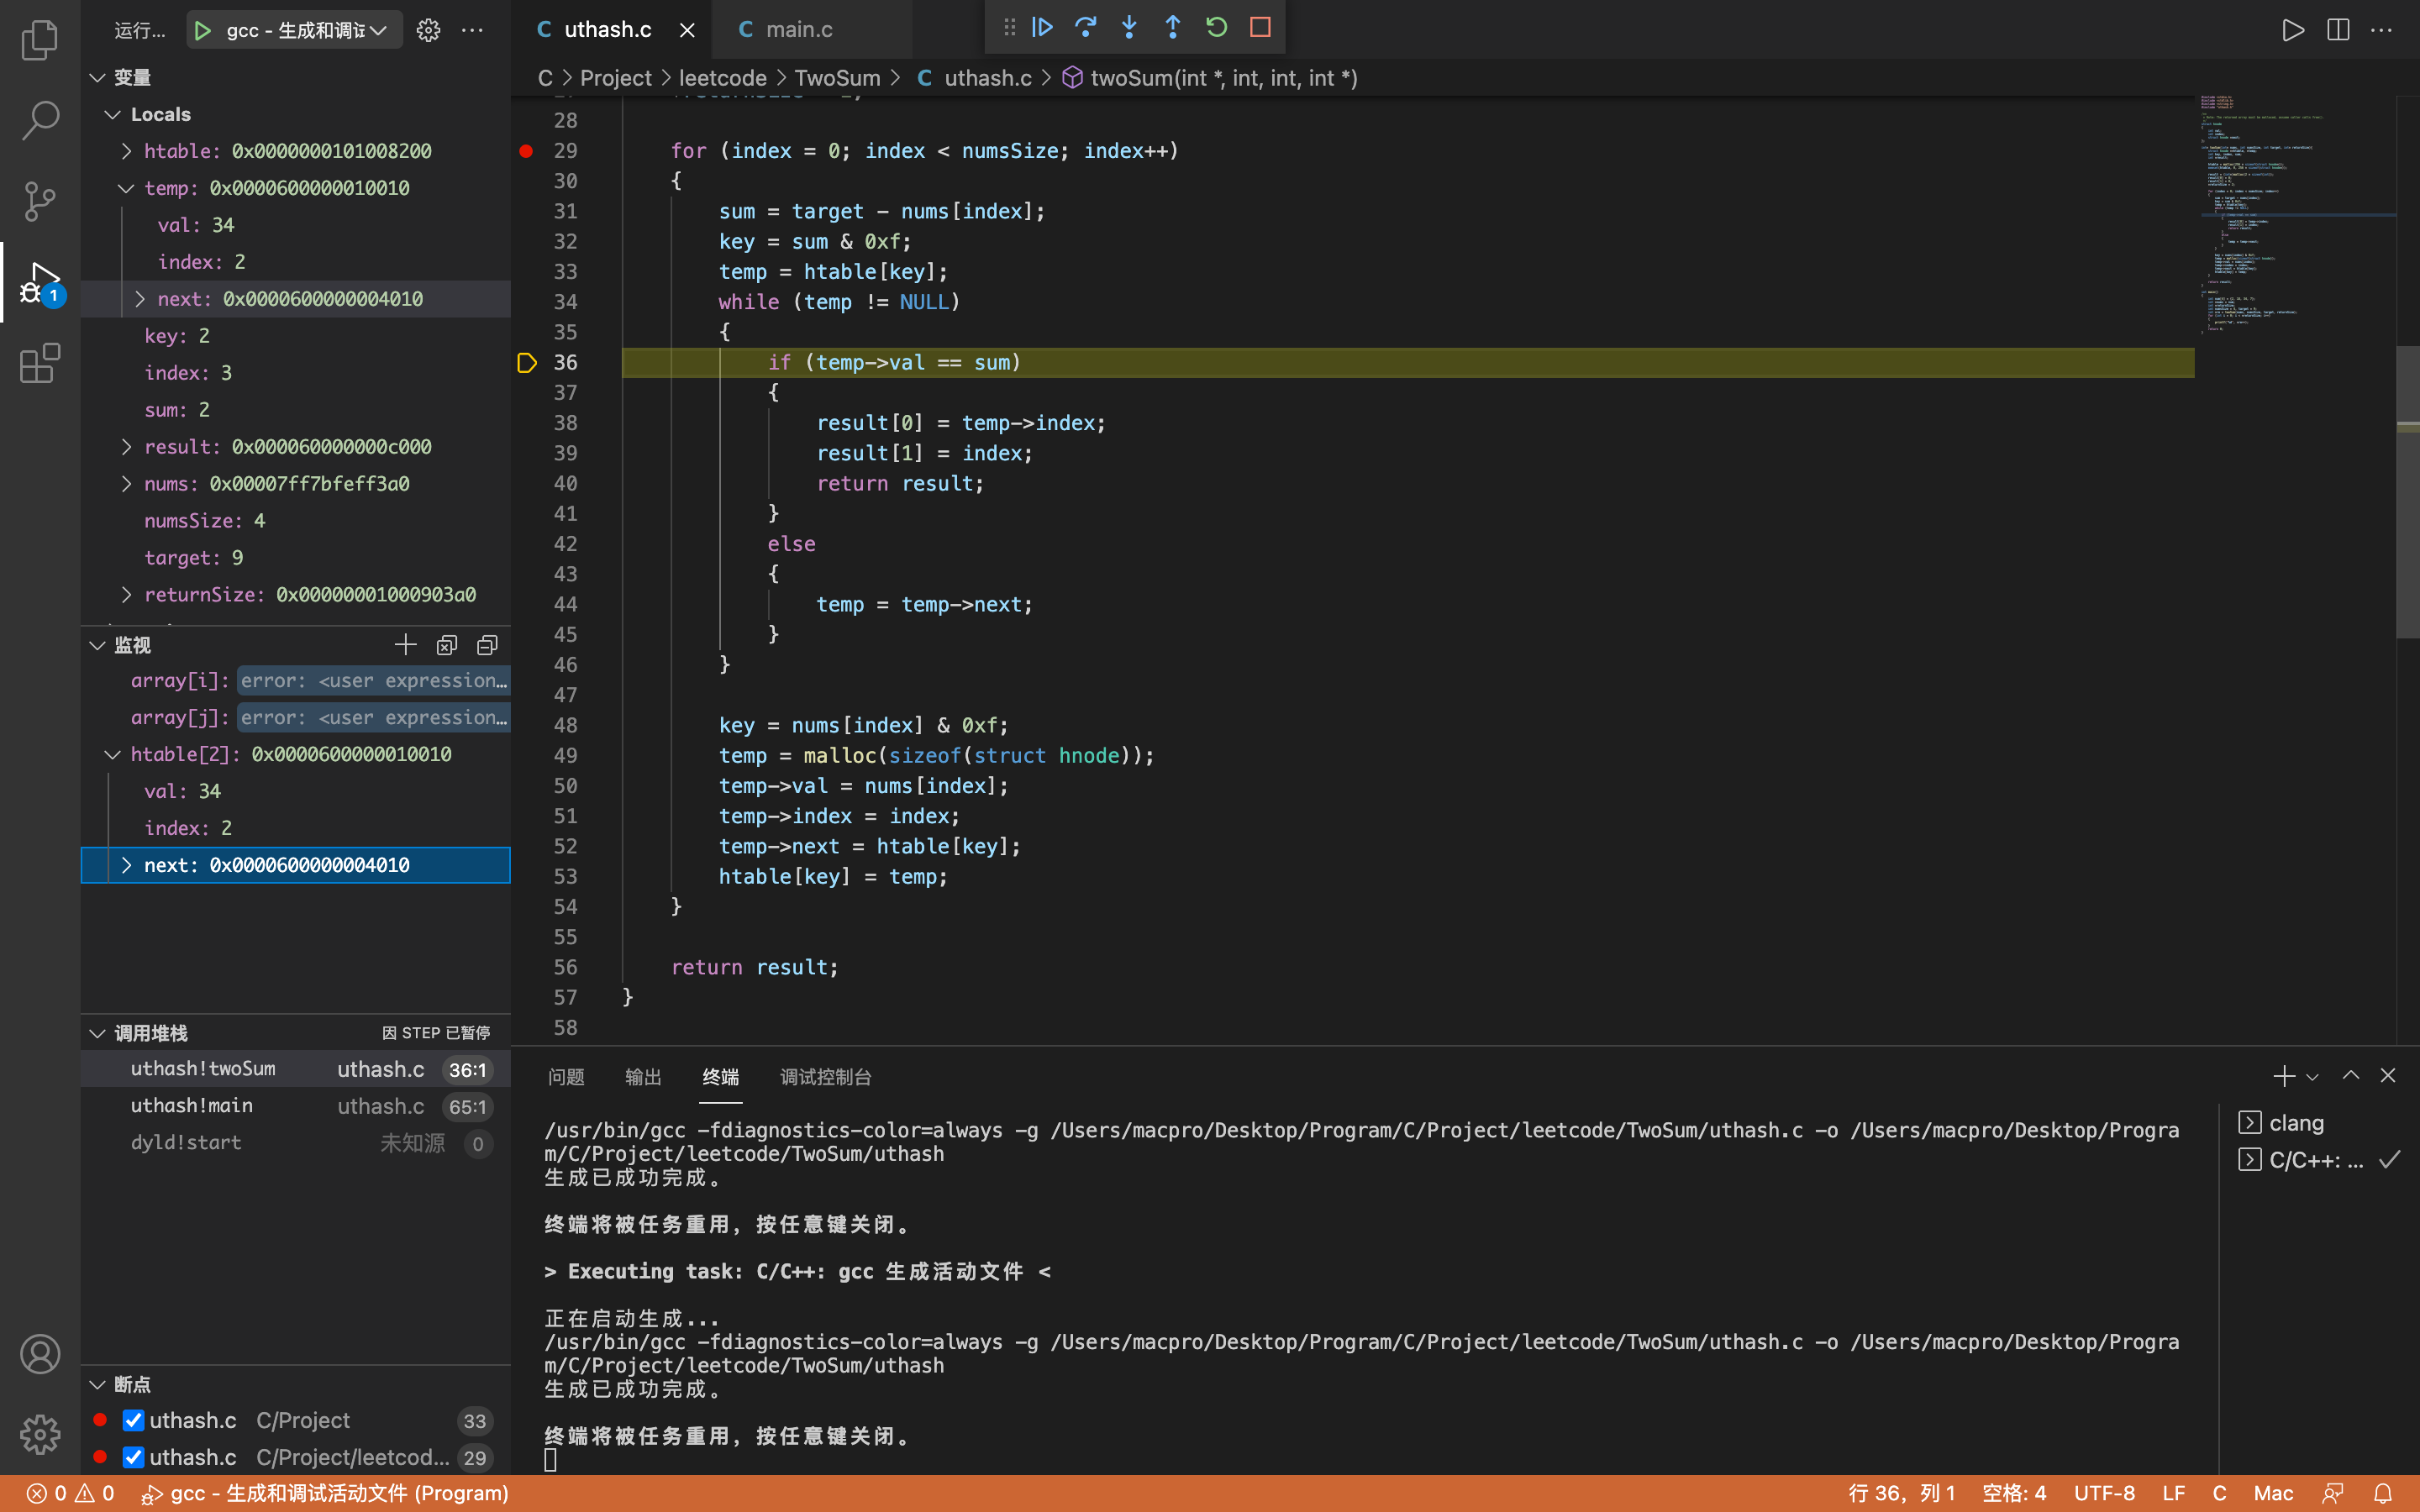Add a new watch expression

coord(405,645)
